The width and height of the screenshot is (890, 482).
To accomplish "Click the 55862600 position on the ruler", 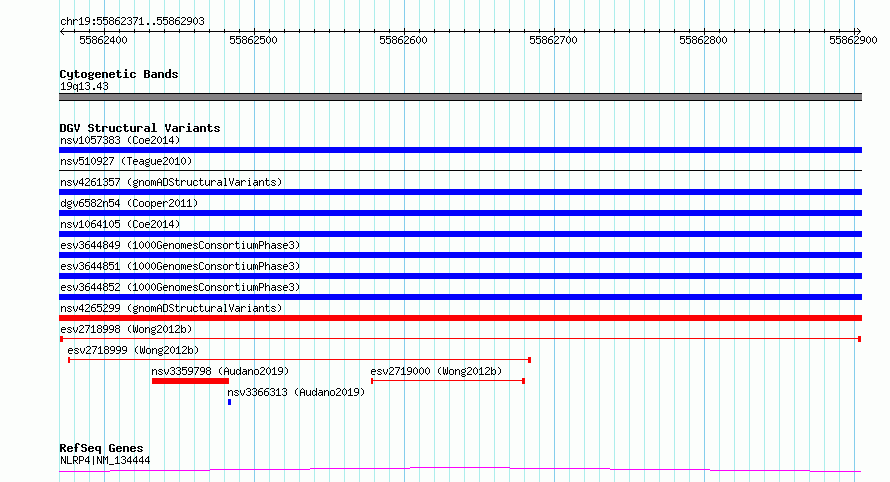I will point(403,40).
